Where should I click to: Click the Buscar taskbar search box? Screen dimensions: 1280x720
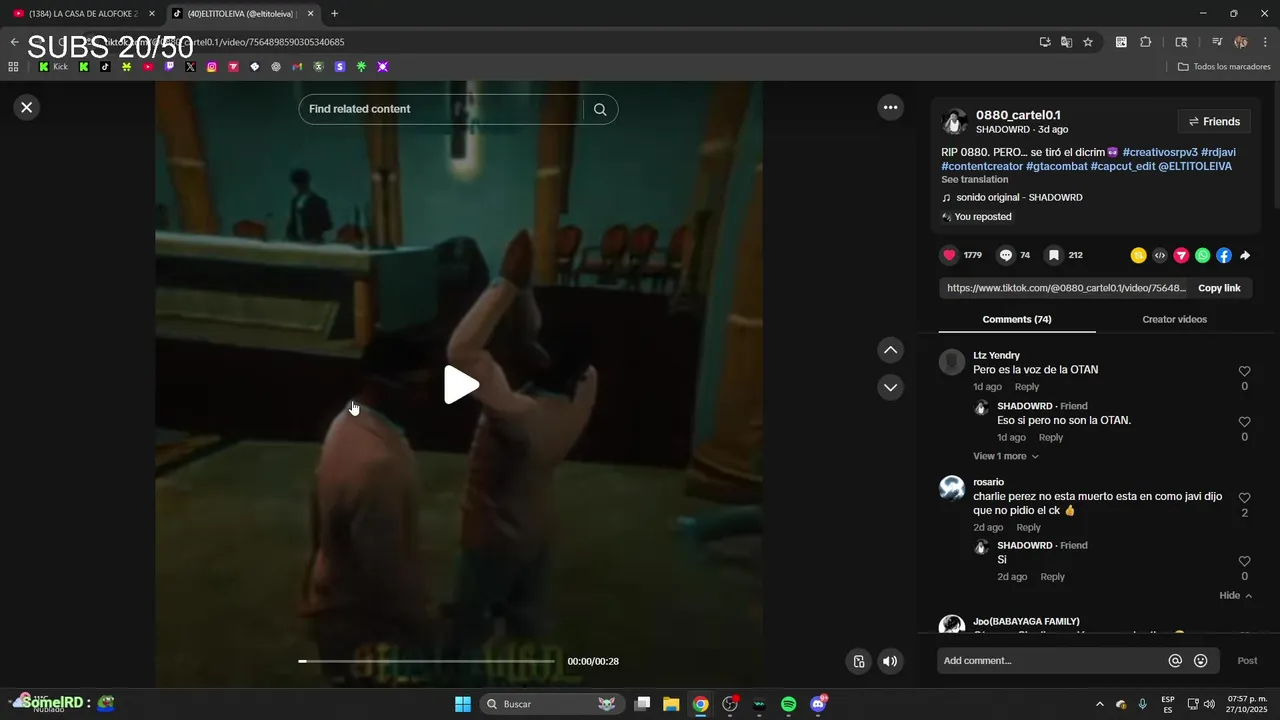[552, 704]
